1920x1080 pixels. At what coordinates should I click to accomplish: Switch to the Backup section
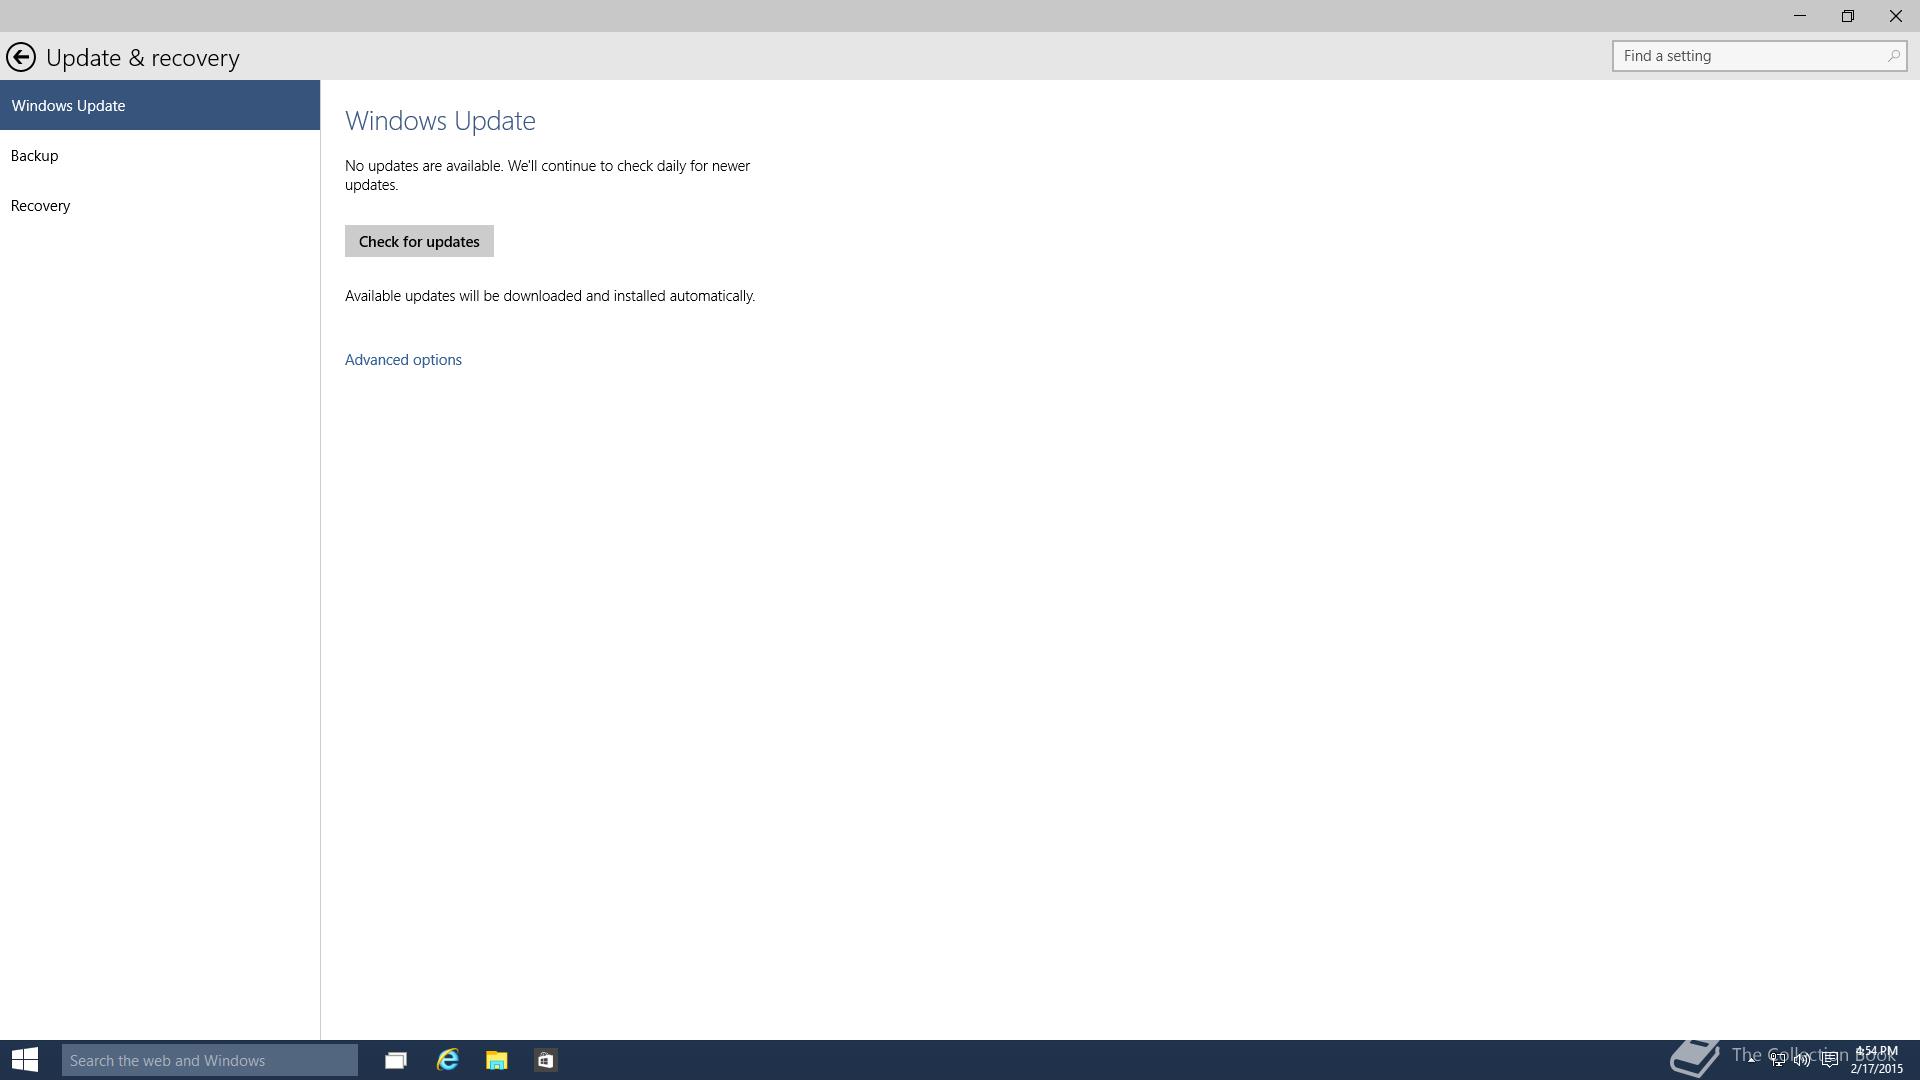tap(160, 155)
